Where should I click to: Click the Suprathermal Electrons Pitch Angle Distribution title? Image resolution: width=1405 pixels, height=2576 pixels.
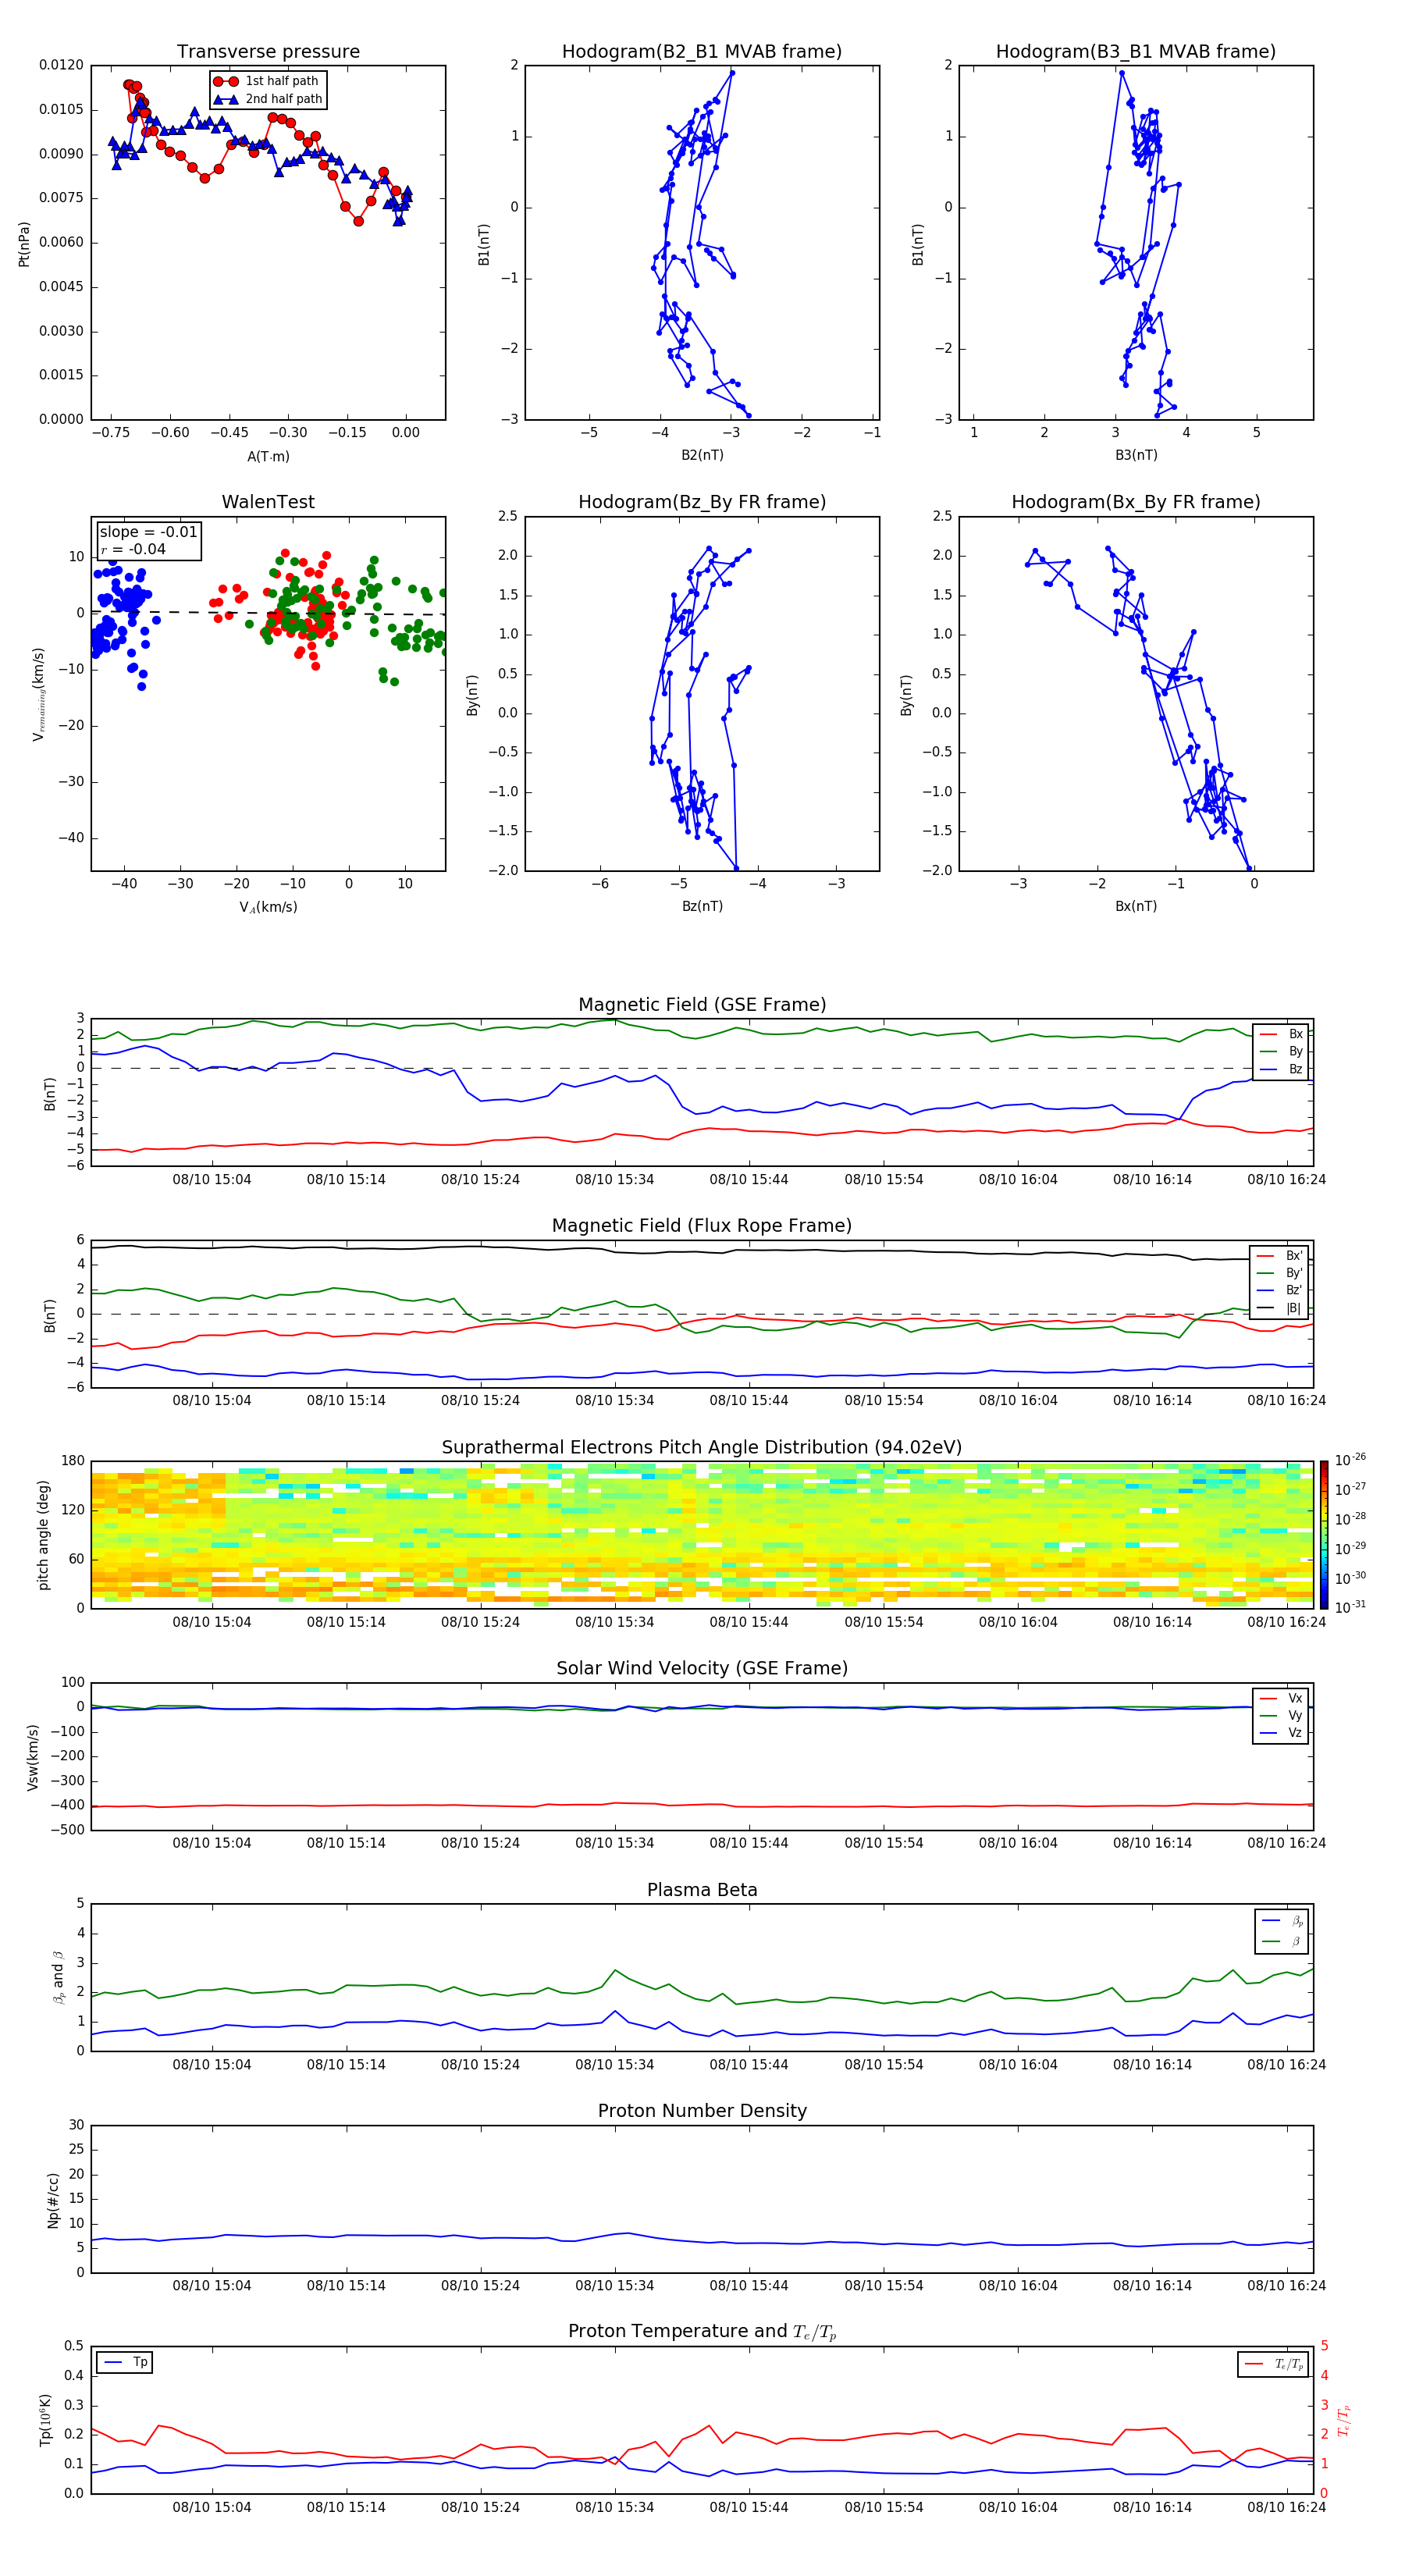click(702, 1448)
